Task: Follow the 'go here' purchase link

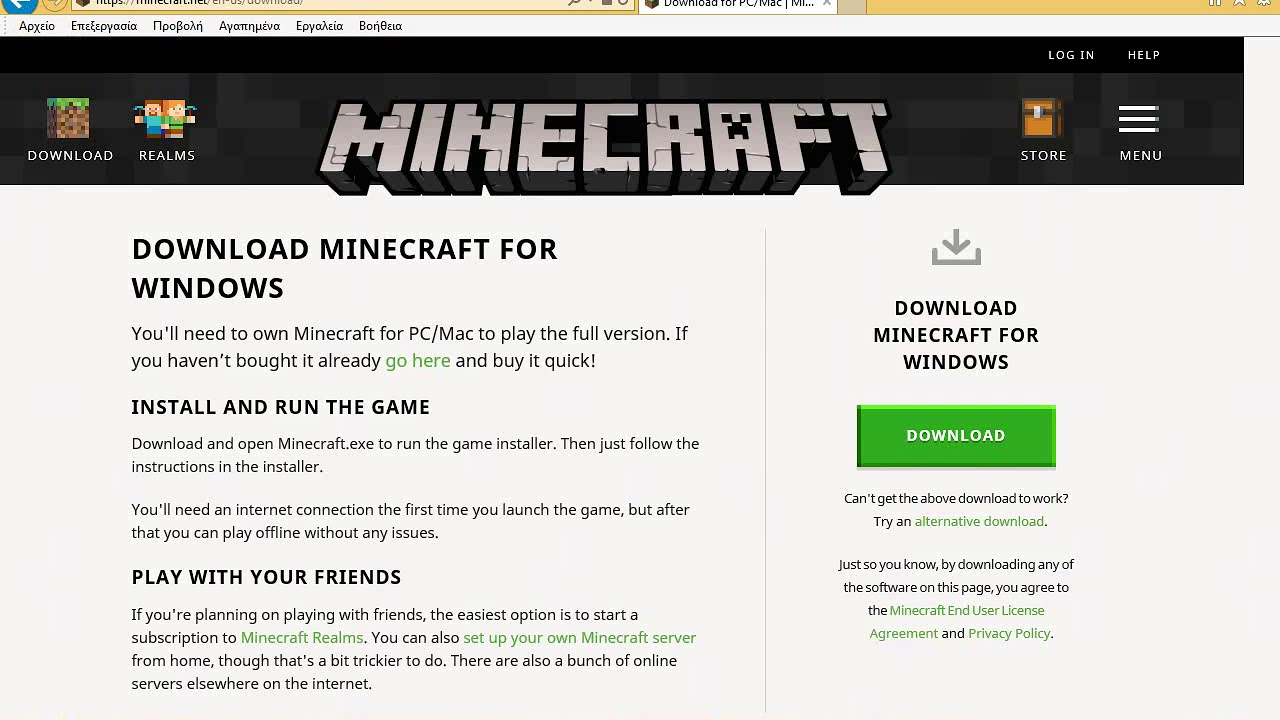Action: click(x=418, y=361)
